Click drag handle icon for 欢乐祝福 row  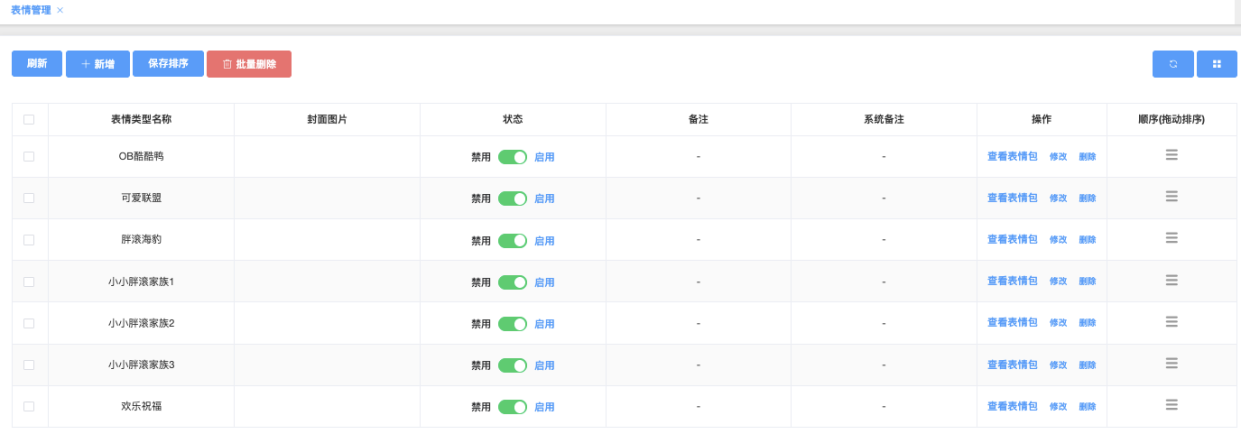[x=1171, y=405]
